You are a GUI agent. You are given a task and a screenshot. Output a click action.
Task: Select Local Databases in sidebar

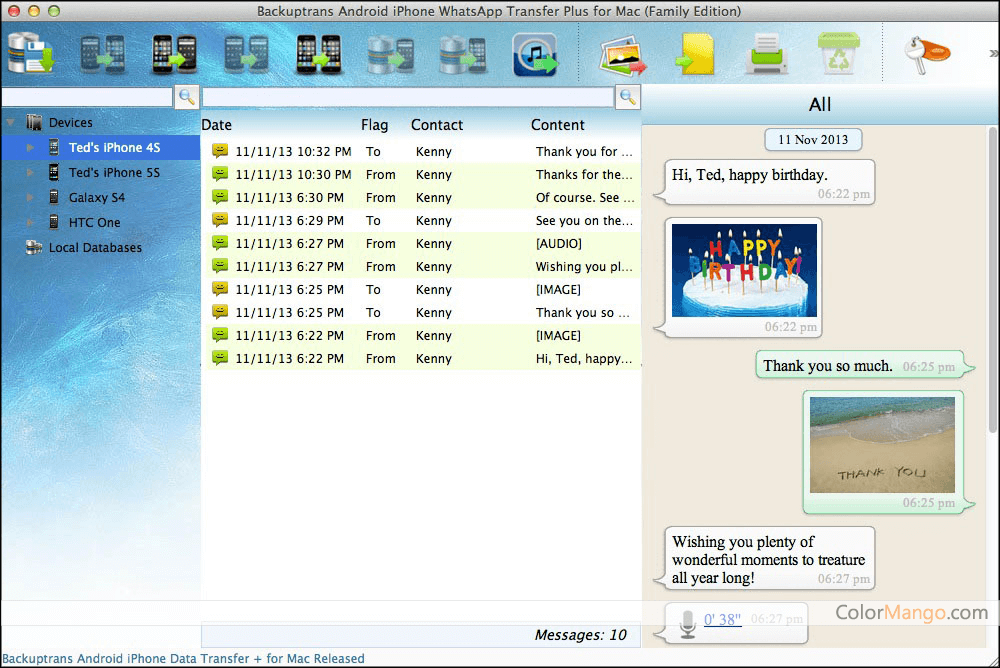coord(95,248)
